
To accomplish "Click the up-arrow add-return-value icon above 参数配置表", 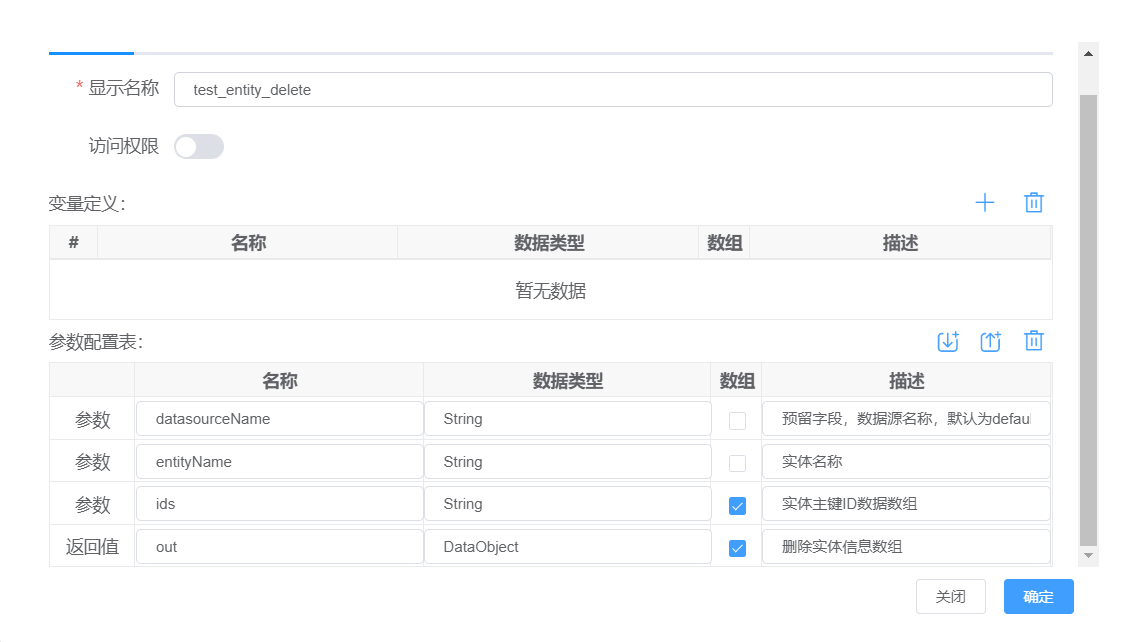I will 990,342.
